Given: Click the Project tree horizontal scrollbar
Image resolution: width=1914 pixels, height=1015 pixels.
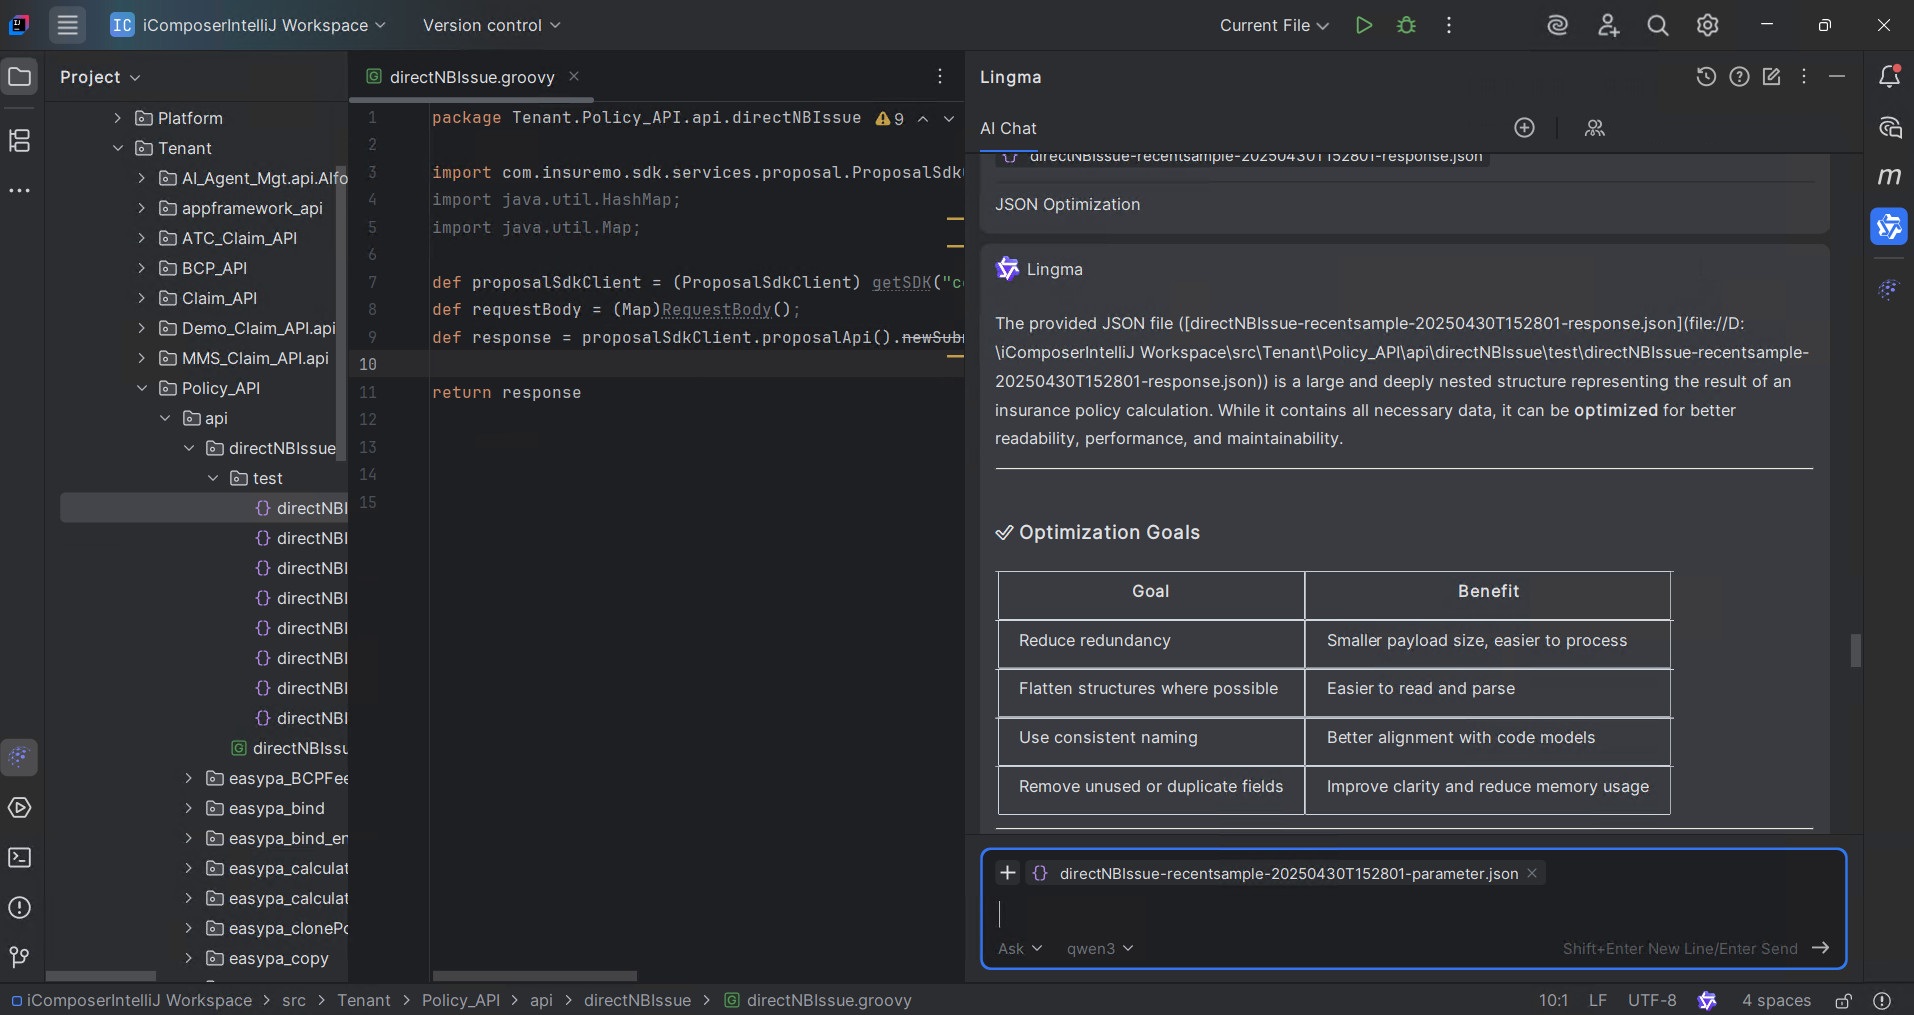Looking at the screenshot, I should pos(101,976).
